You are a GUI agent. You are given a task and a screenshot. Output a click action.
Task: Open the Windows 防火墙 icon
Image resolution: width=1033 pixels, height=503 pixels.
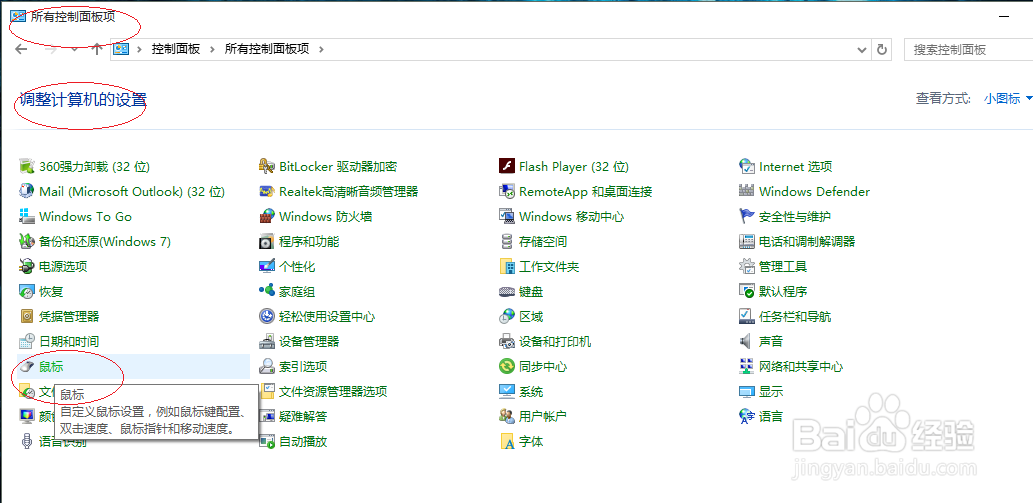tap(266, 217)
